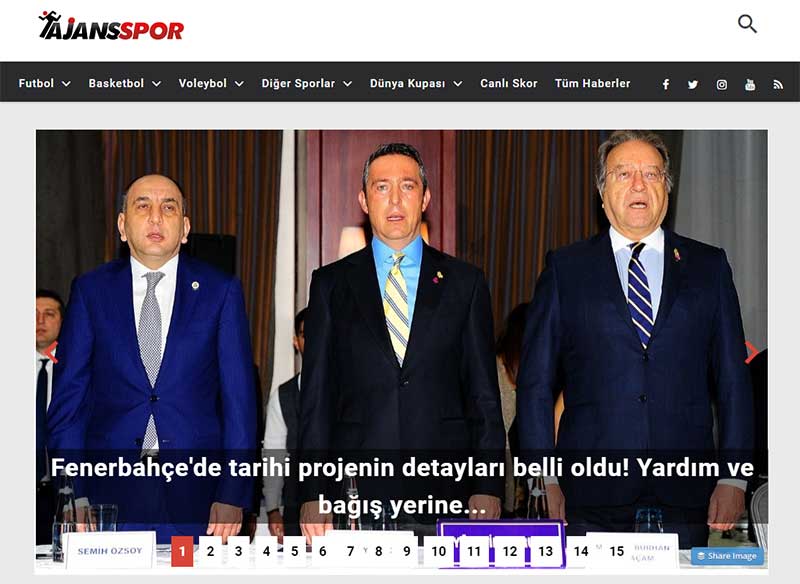Open the Tüm Haberler page

(x=593, y=83)
